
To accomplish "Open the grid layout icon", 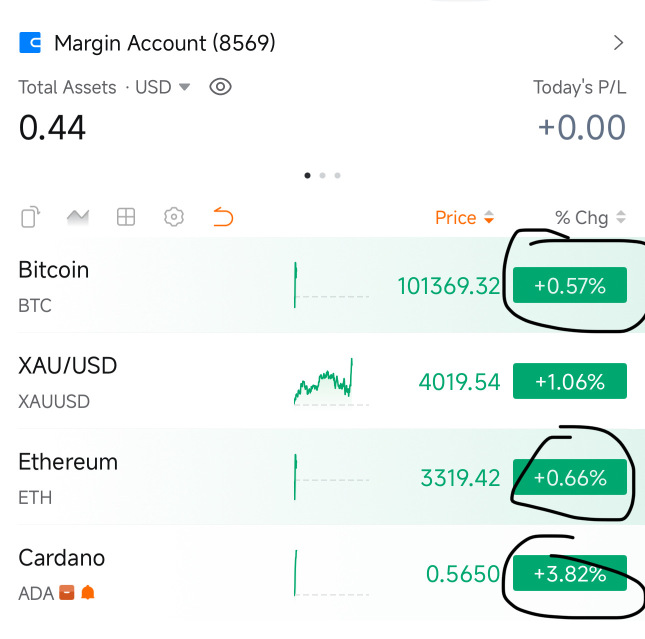I will tap(126, 216).
